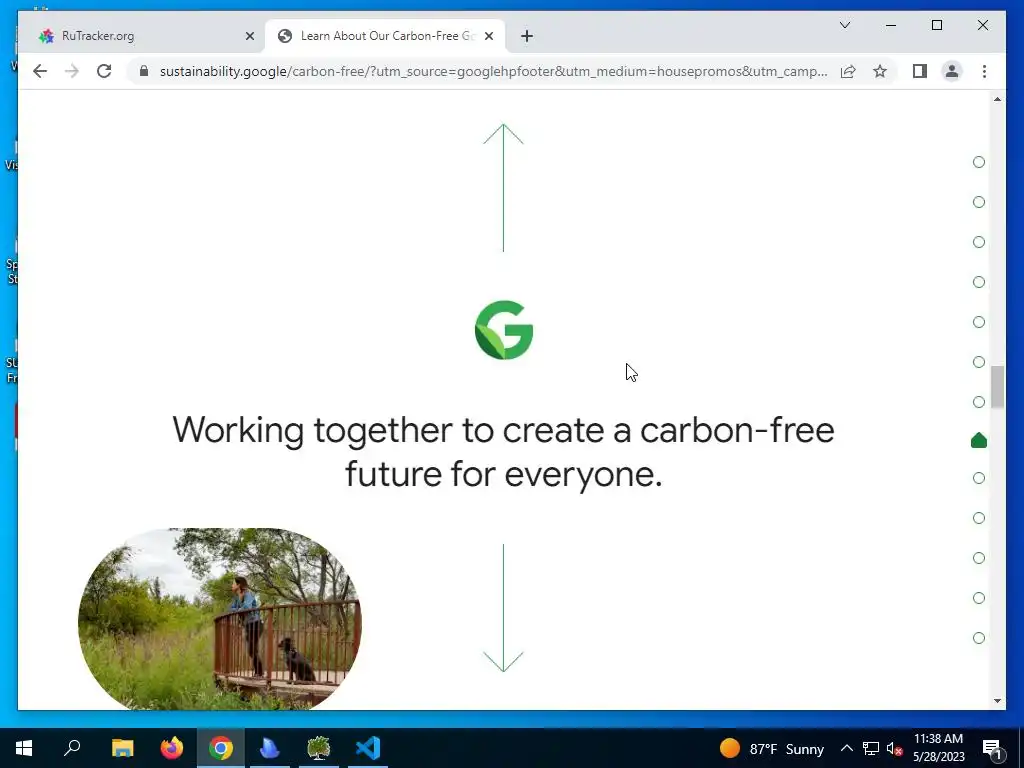Open the blue sail app in taskbar
Viewport: 1024px width, 768px height.
(270, 748)
